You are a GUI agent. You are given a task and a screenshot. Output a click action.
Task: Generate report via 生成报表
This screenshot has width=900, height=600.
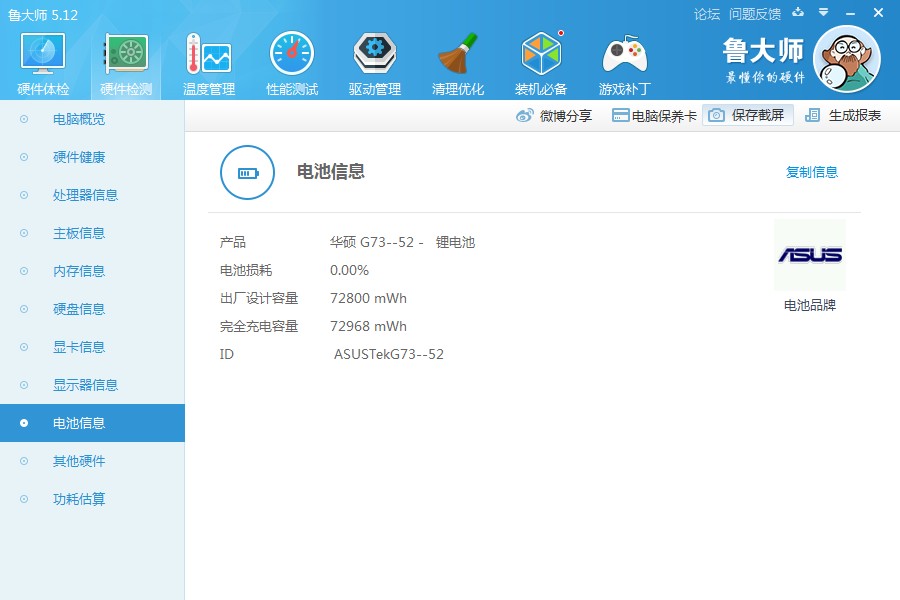pyautogui.click(x=844, y=116)
